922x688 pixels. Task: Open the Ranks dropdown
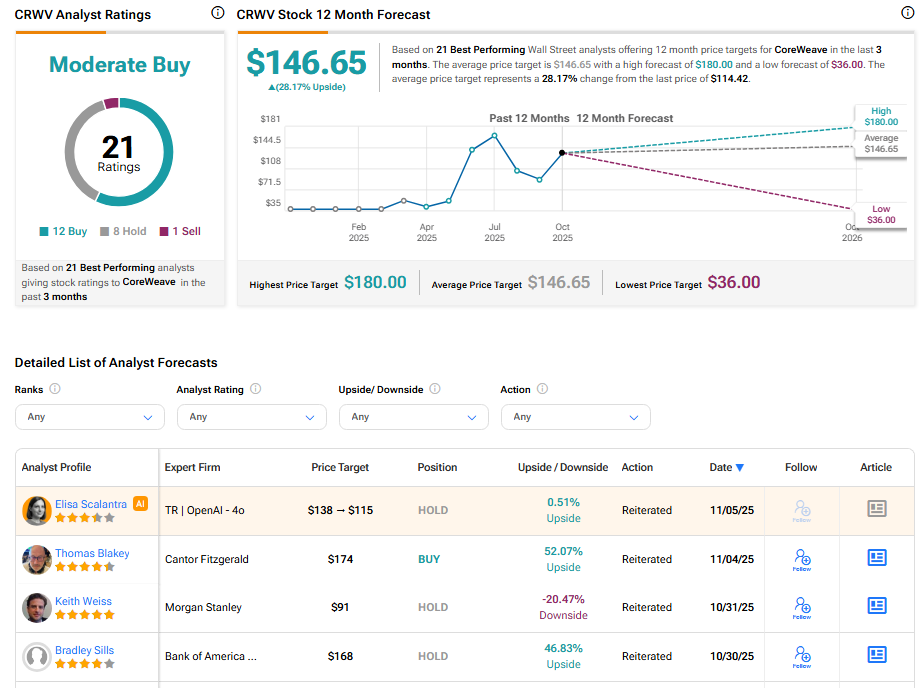[x=90, y=417]
